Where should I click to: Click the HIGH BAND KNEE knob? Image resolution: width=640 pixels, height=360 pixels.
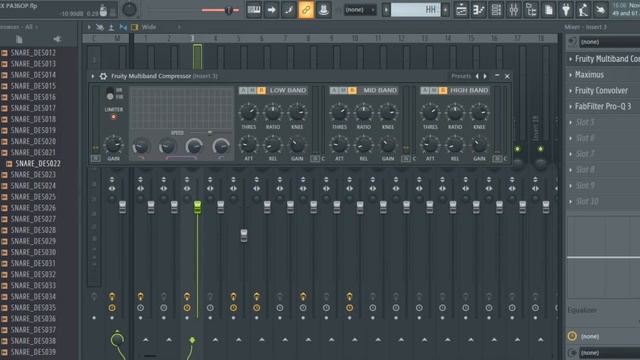(479, 112)
